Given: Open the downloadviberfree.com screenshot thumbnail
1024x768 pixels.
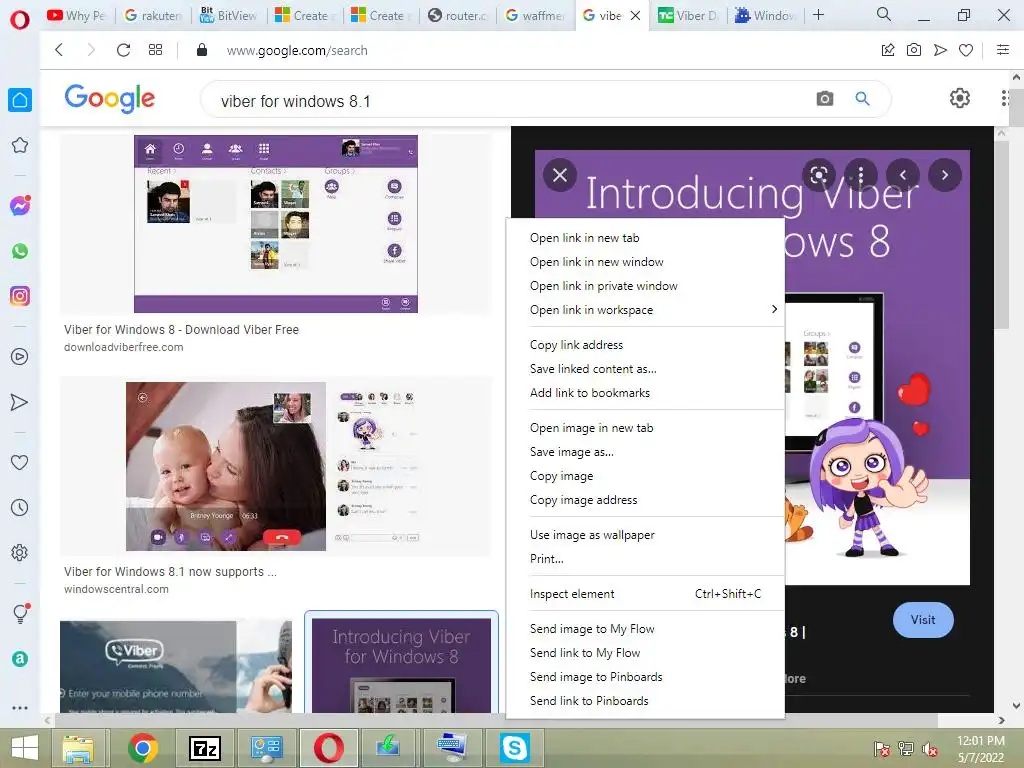Looking at the screenshot, I should (276, 224).
